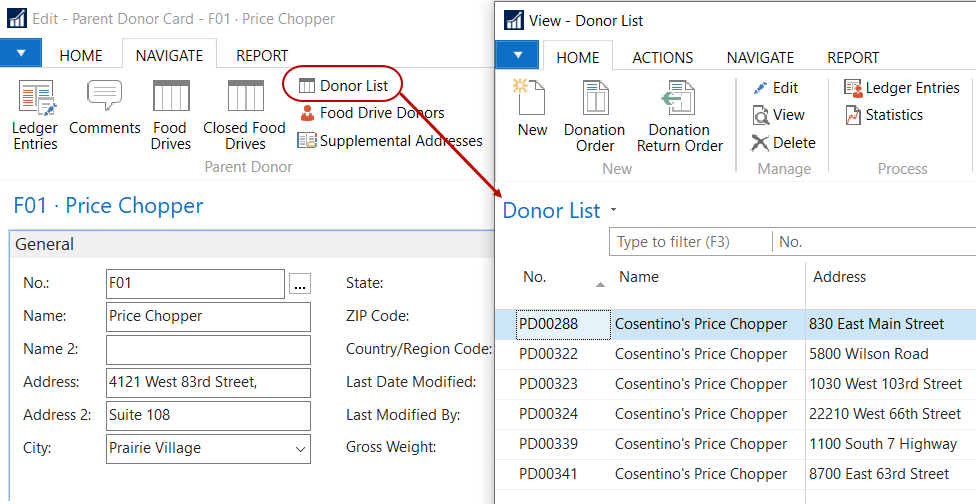976x504 pixels.
Task: Switch to ACTIONS tab in Donor List
Action: tap(662, 57)
